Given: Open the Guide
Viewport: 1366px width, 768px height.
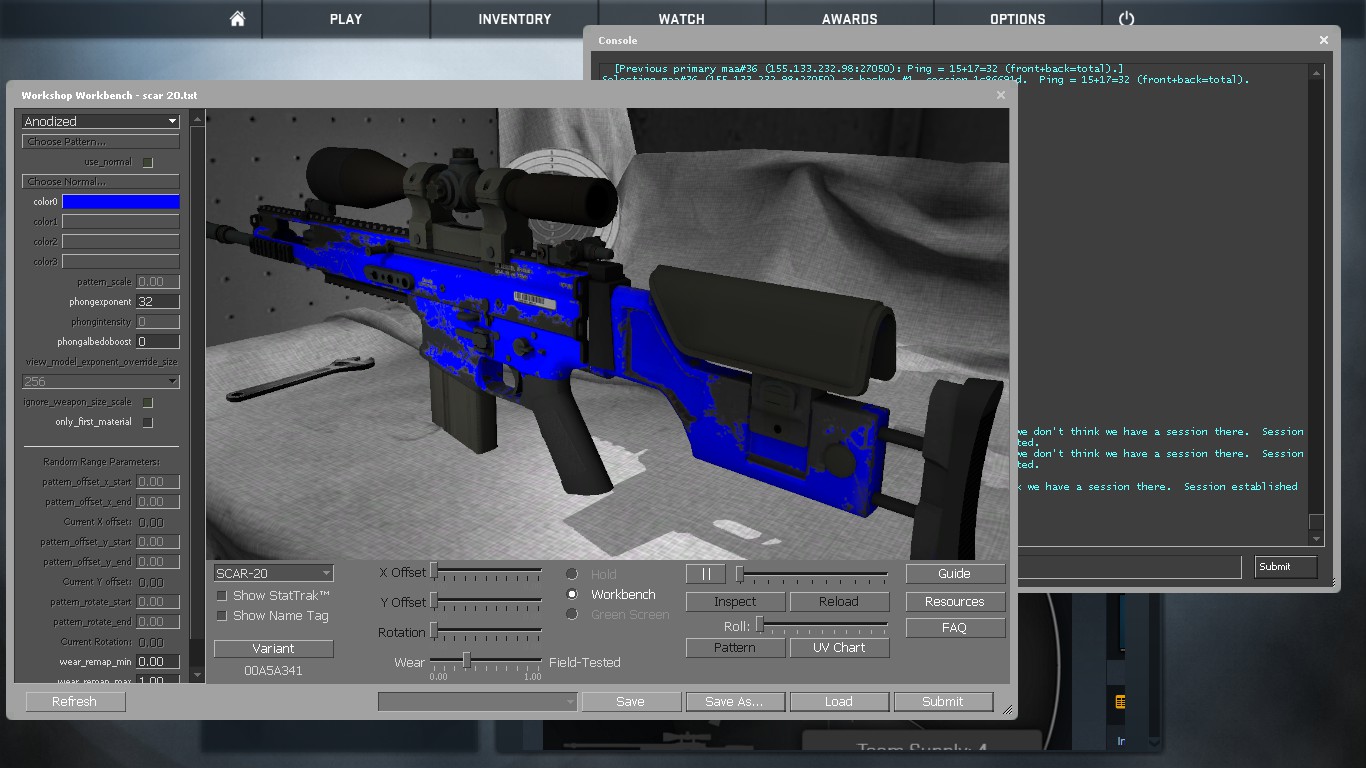Looking at the screenshot, I should click(954, 574).
